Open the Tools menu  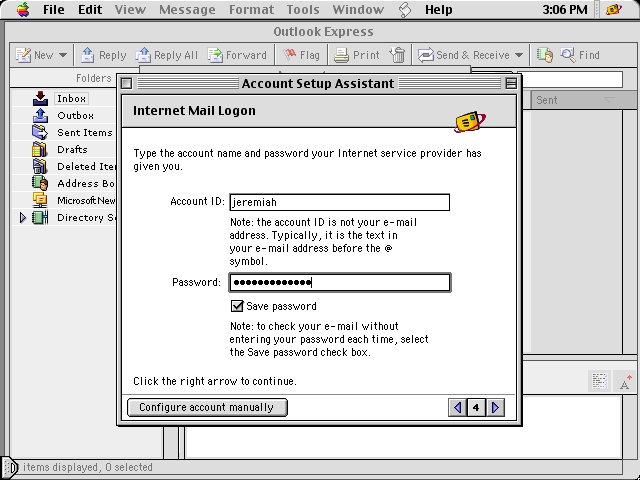pyautogui.click(x=303, y=9)
